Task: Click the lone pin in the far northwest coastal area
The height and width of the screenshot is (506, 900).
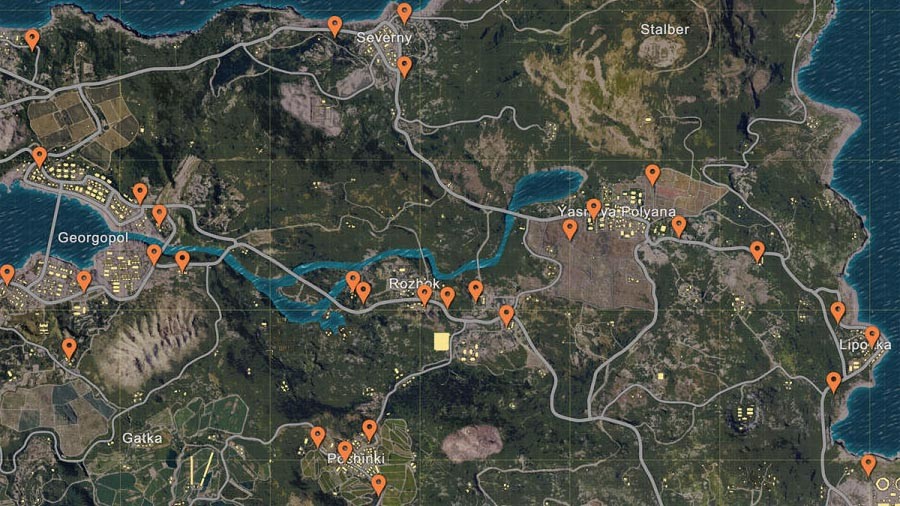Action: pos(32,40)
